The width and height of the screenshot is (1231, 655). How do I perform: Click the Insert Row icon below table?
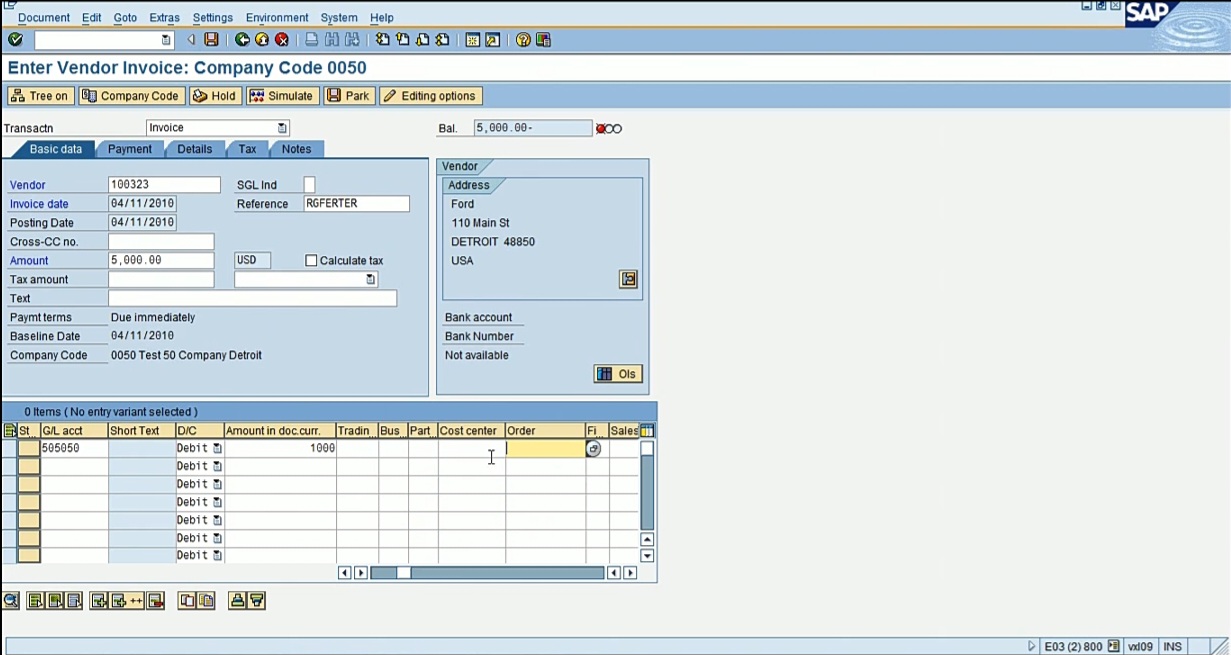pos(99,601)
